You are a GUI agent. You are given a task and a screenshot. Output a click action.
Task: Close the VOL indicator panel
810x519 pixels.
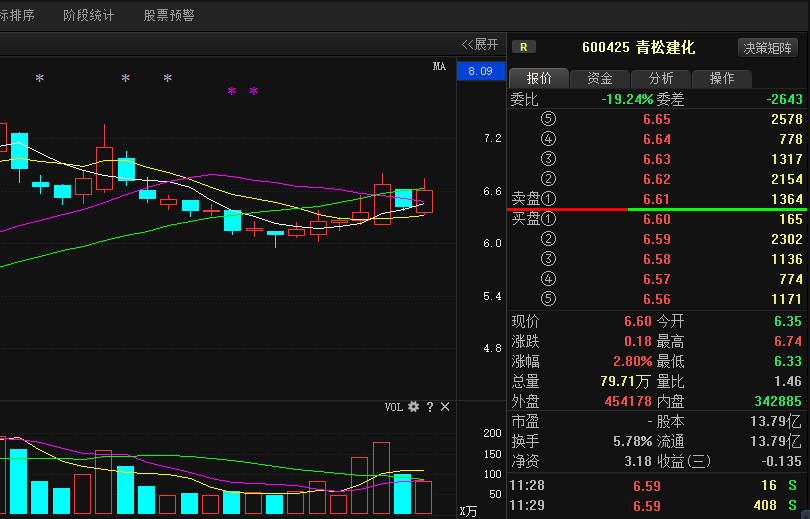point(445,407)
